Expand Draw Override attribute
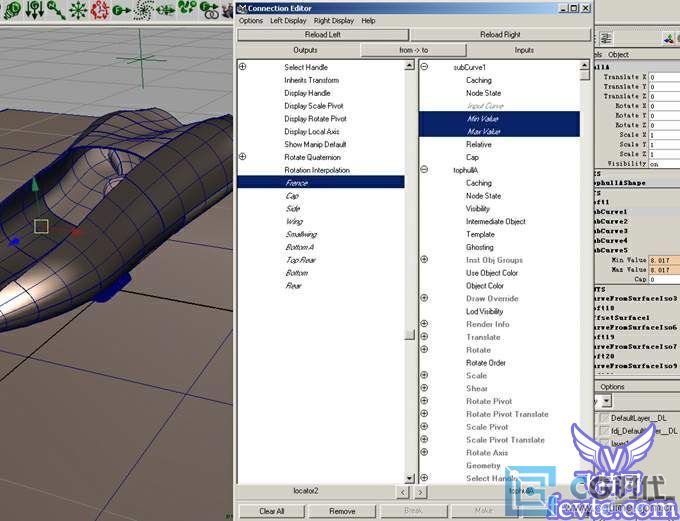This screenshot has width=680, height=521. [425, 298]
